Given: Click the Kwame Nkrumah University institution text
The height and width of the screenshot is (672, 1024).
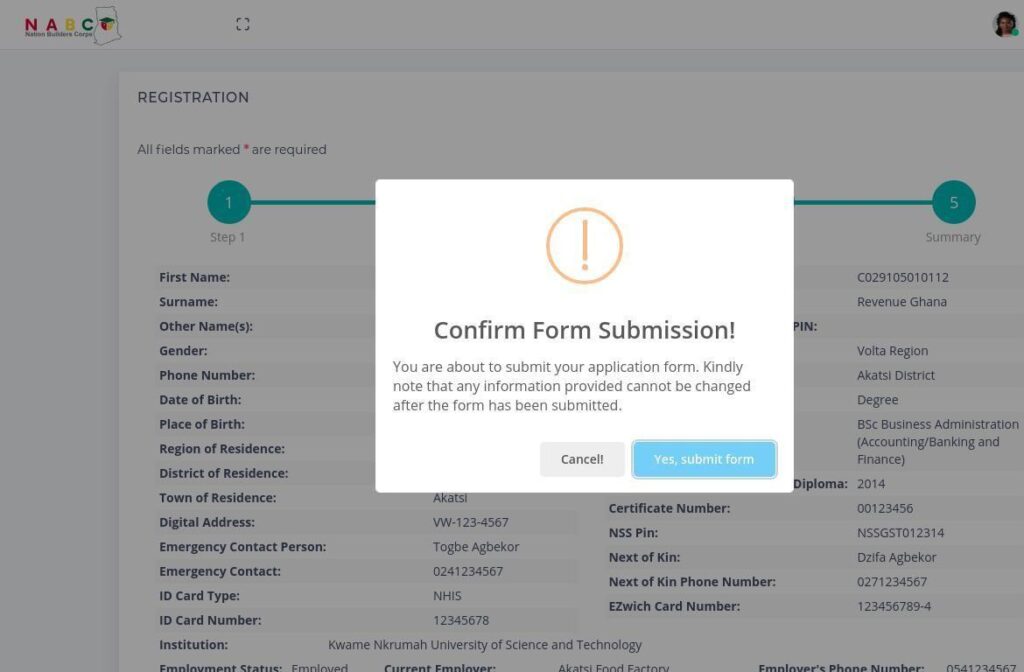Looking at the screenshot, I should pos(485,645).
